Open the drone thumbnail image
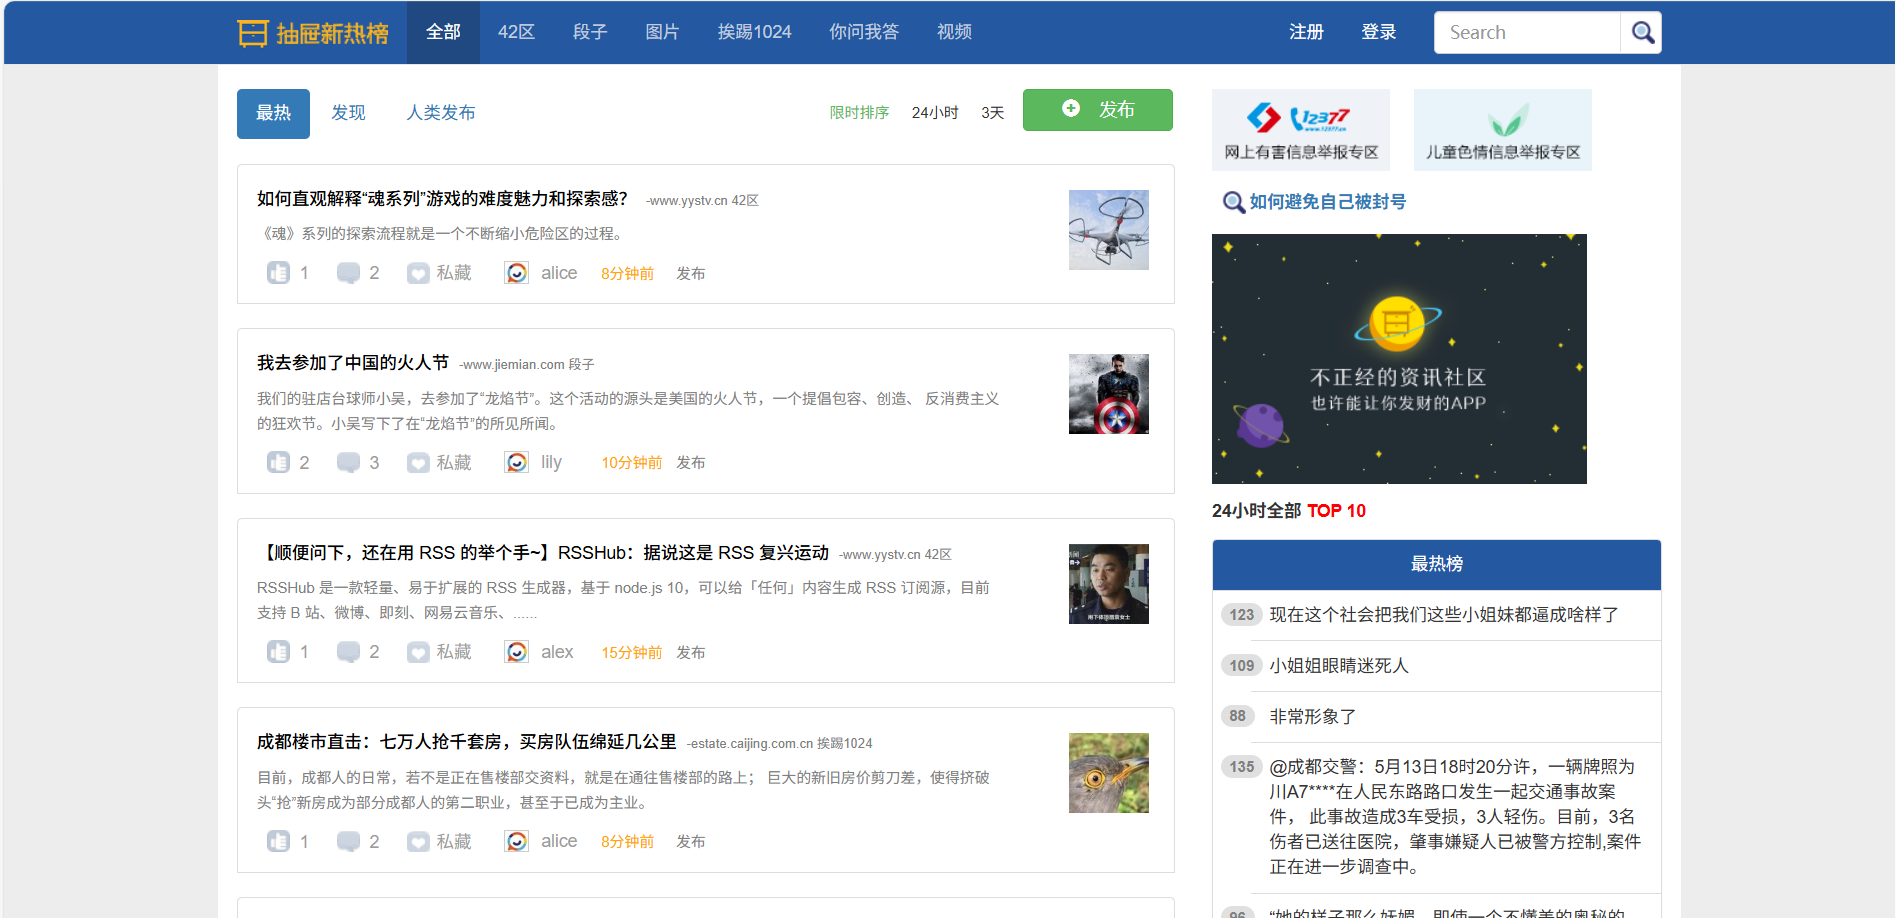The height and width of the screenshot is (918, 1896). tap(1108, 230)
